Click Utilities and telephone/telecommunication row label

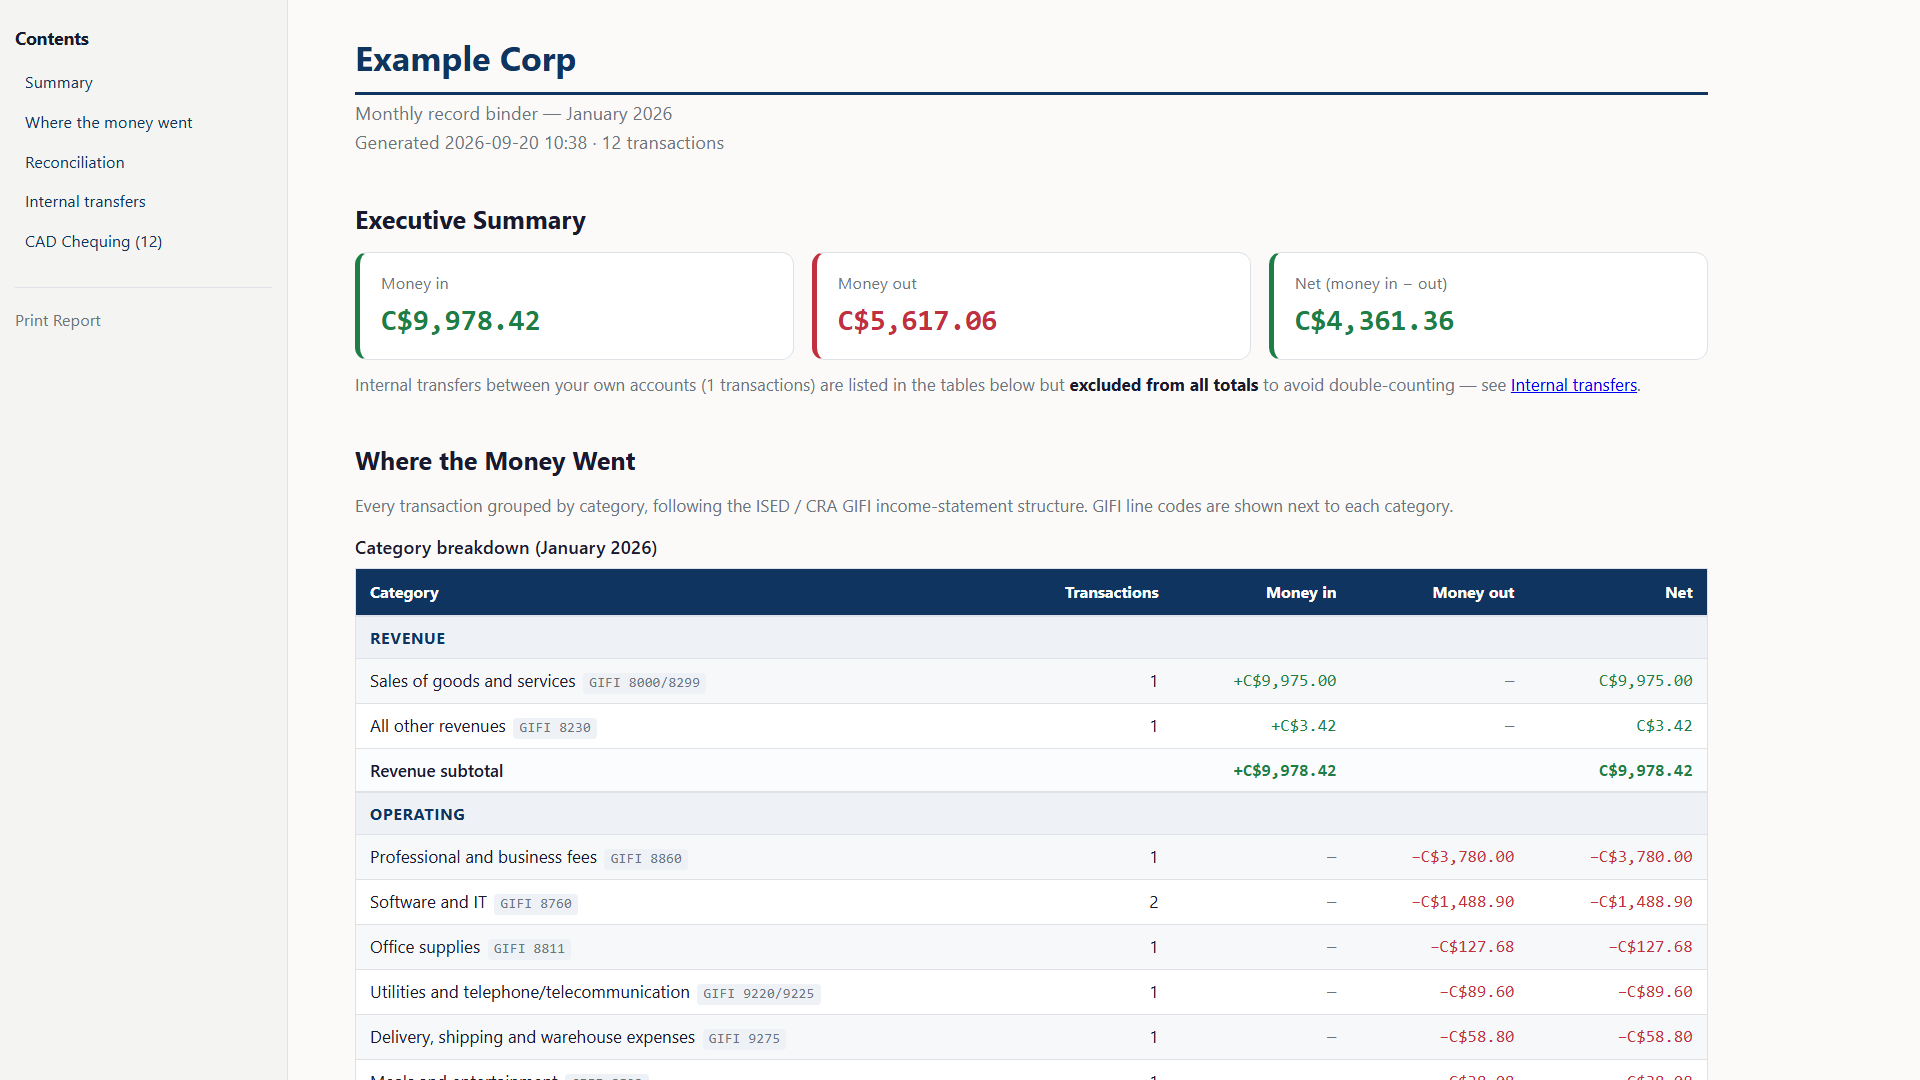point(530,992)
